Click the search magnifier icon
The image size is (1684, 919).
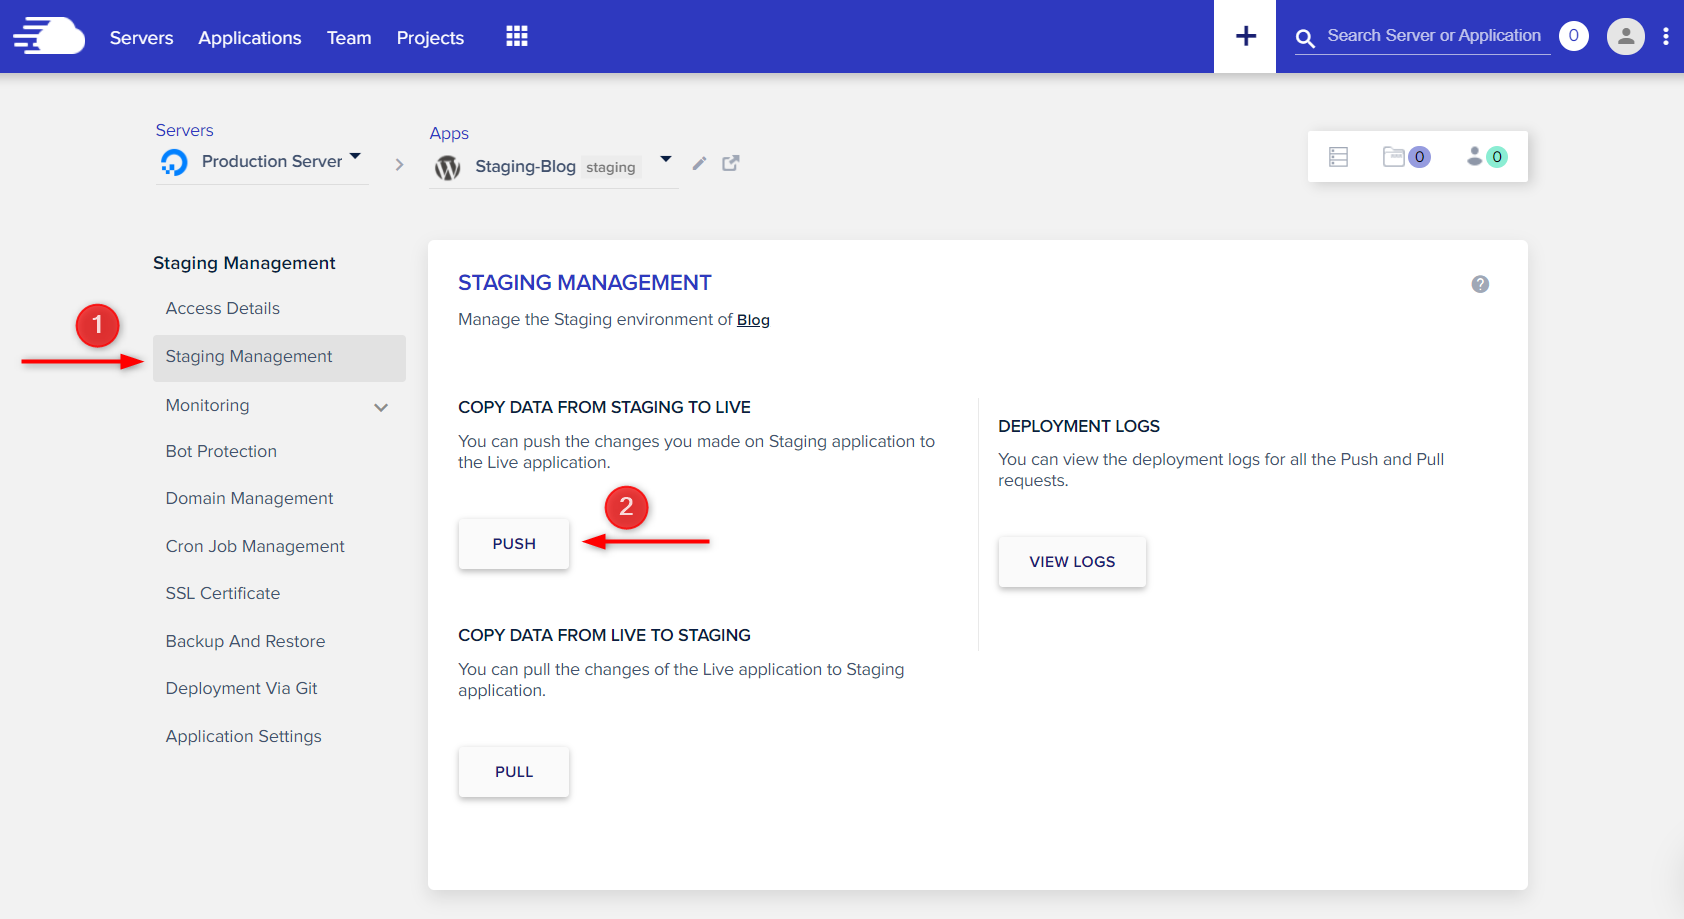[1305, 39]
